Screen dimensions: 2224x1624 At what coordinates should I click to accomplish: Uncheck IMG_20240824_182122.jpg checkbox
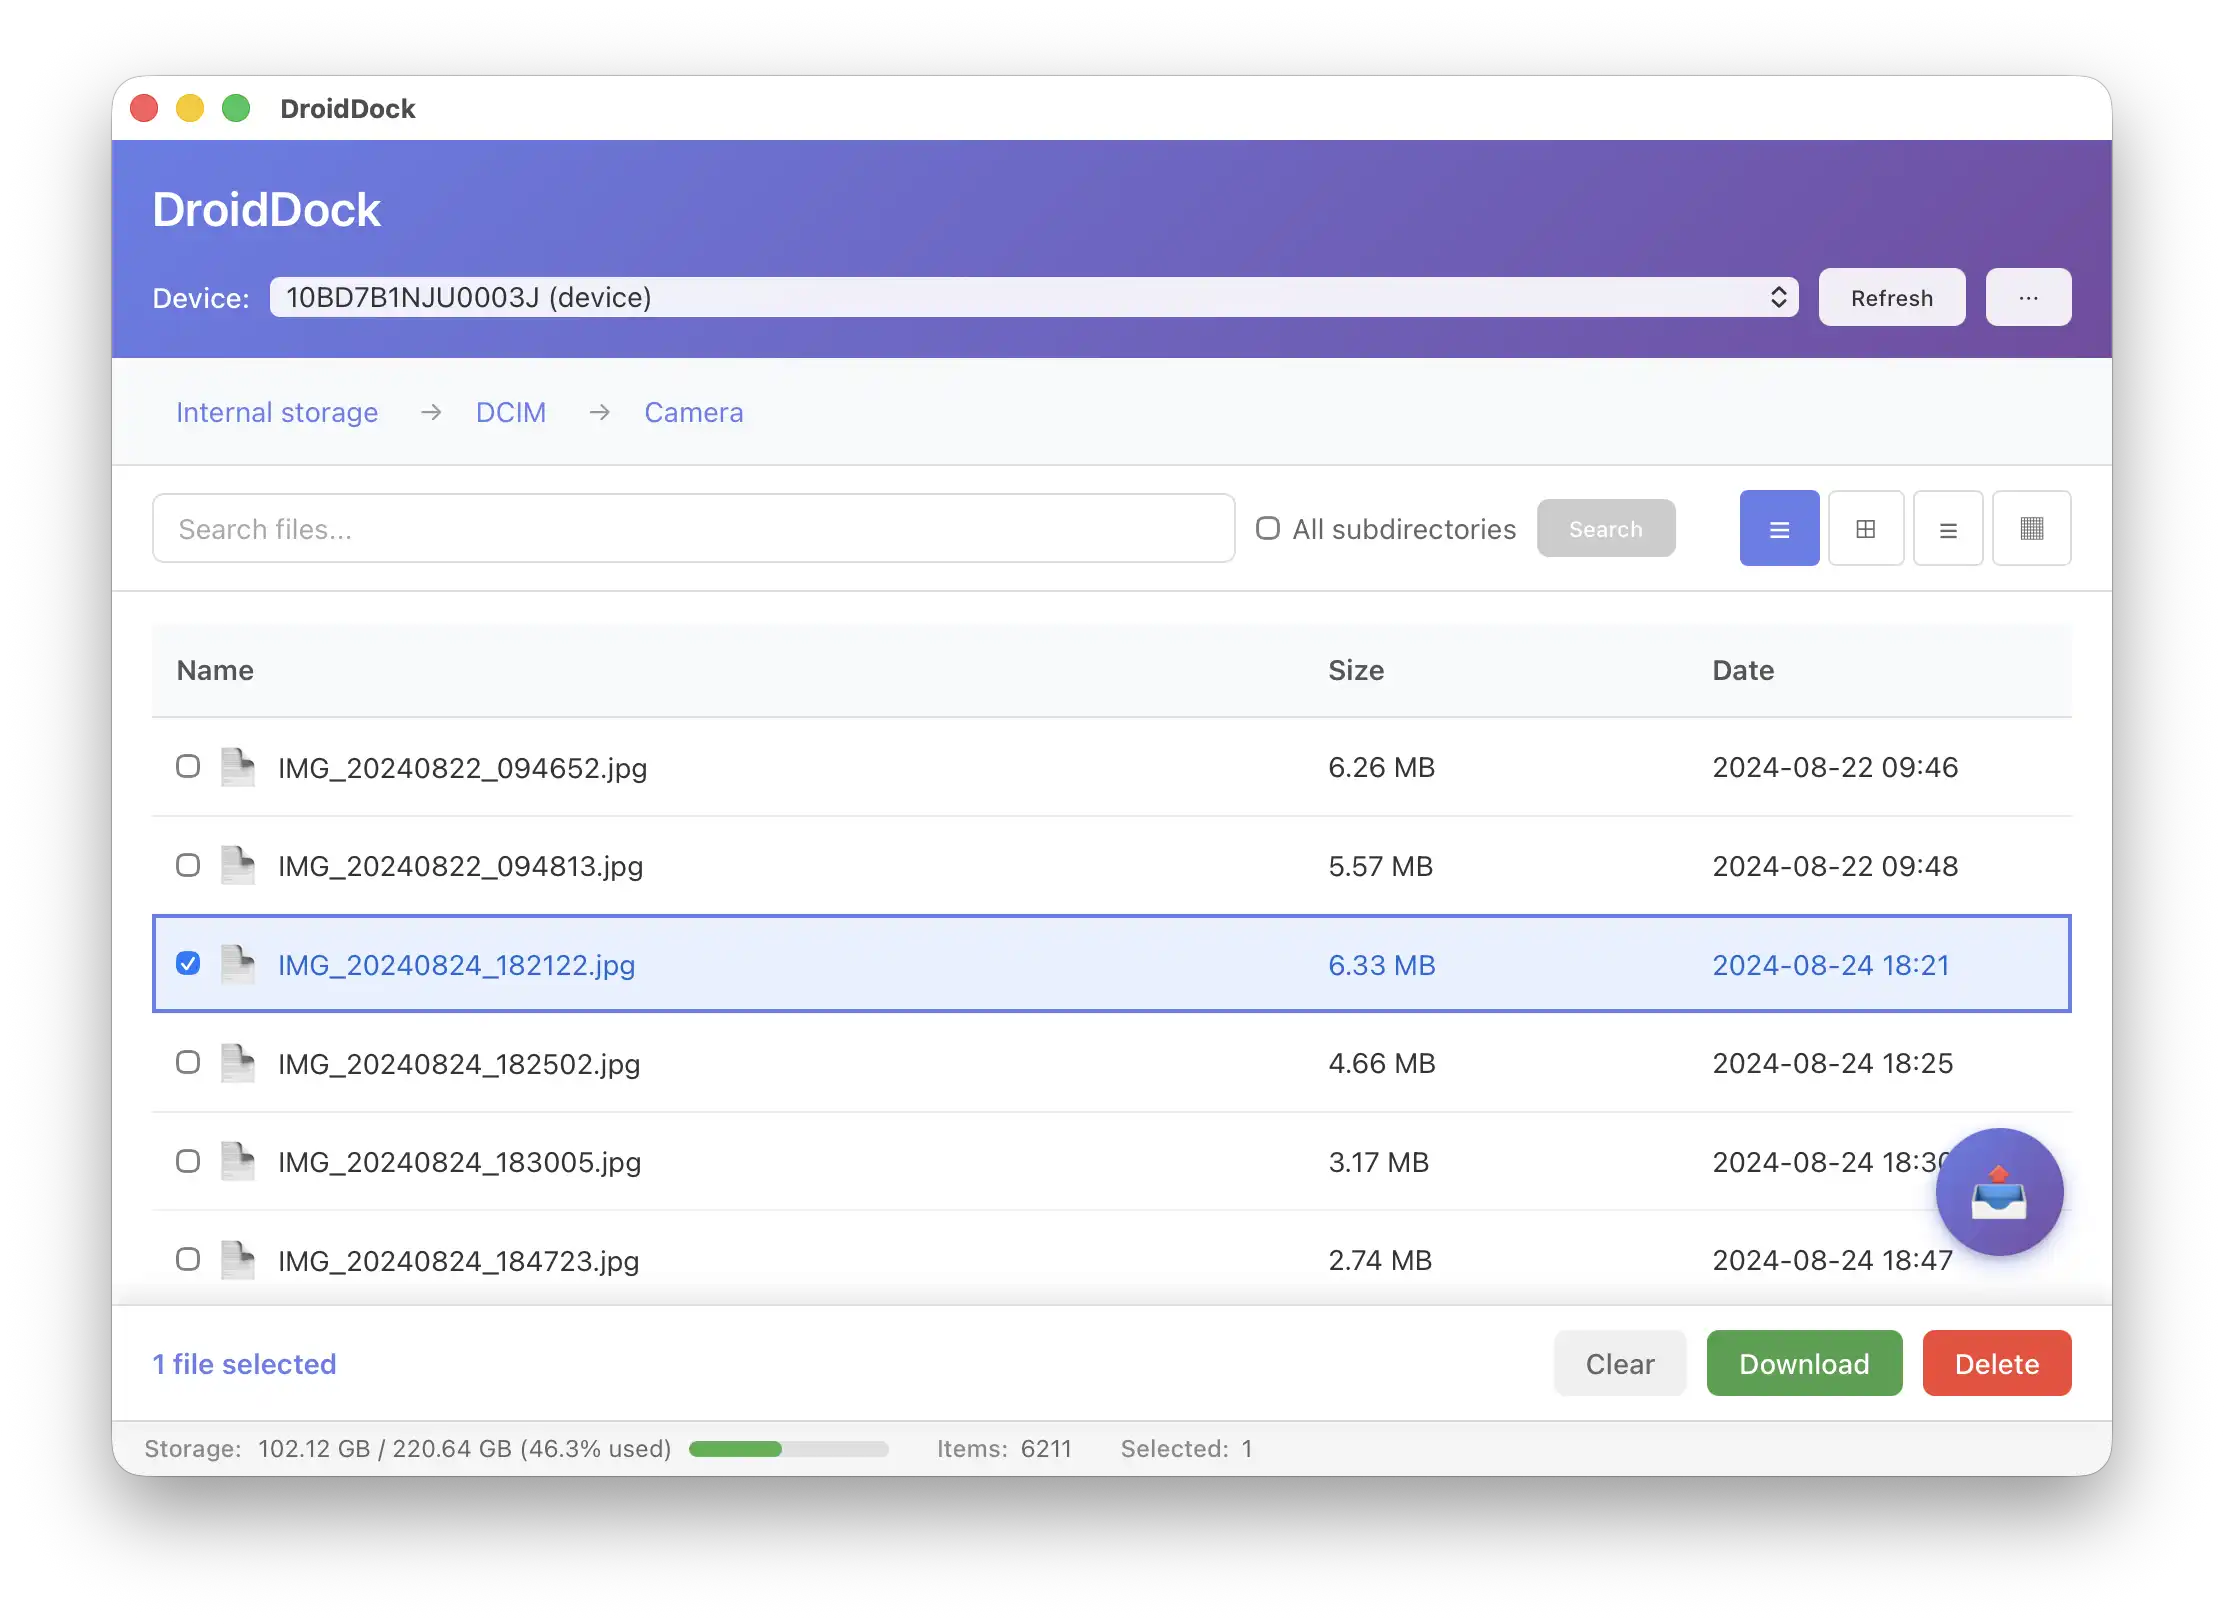click(188, 964)
